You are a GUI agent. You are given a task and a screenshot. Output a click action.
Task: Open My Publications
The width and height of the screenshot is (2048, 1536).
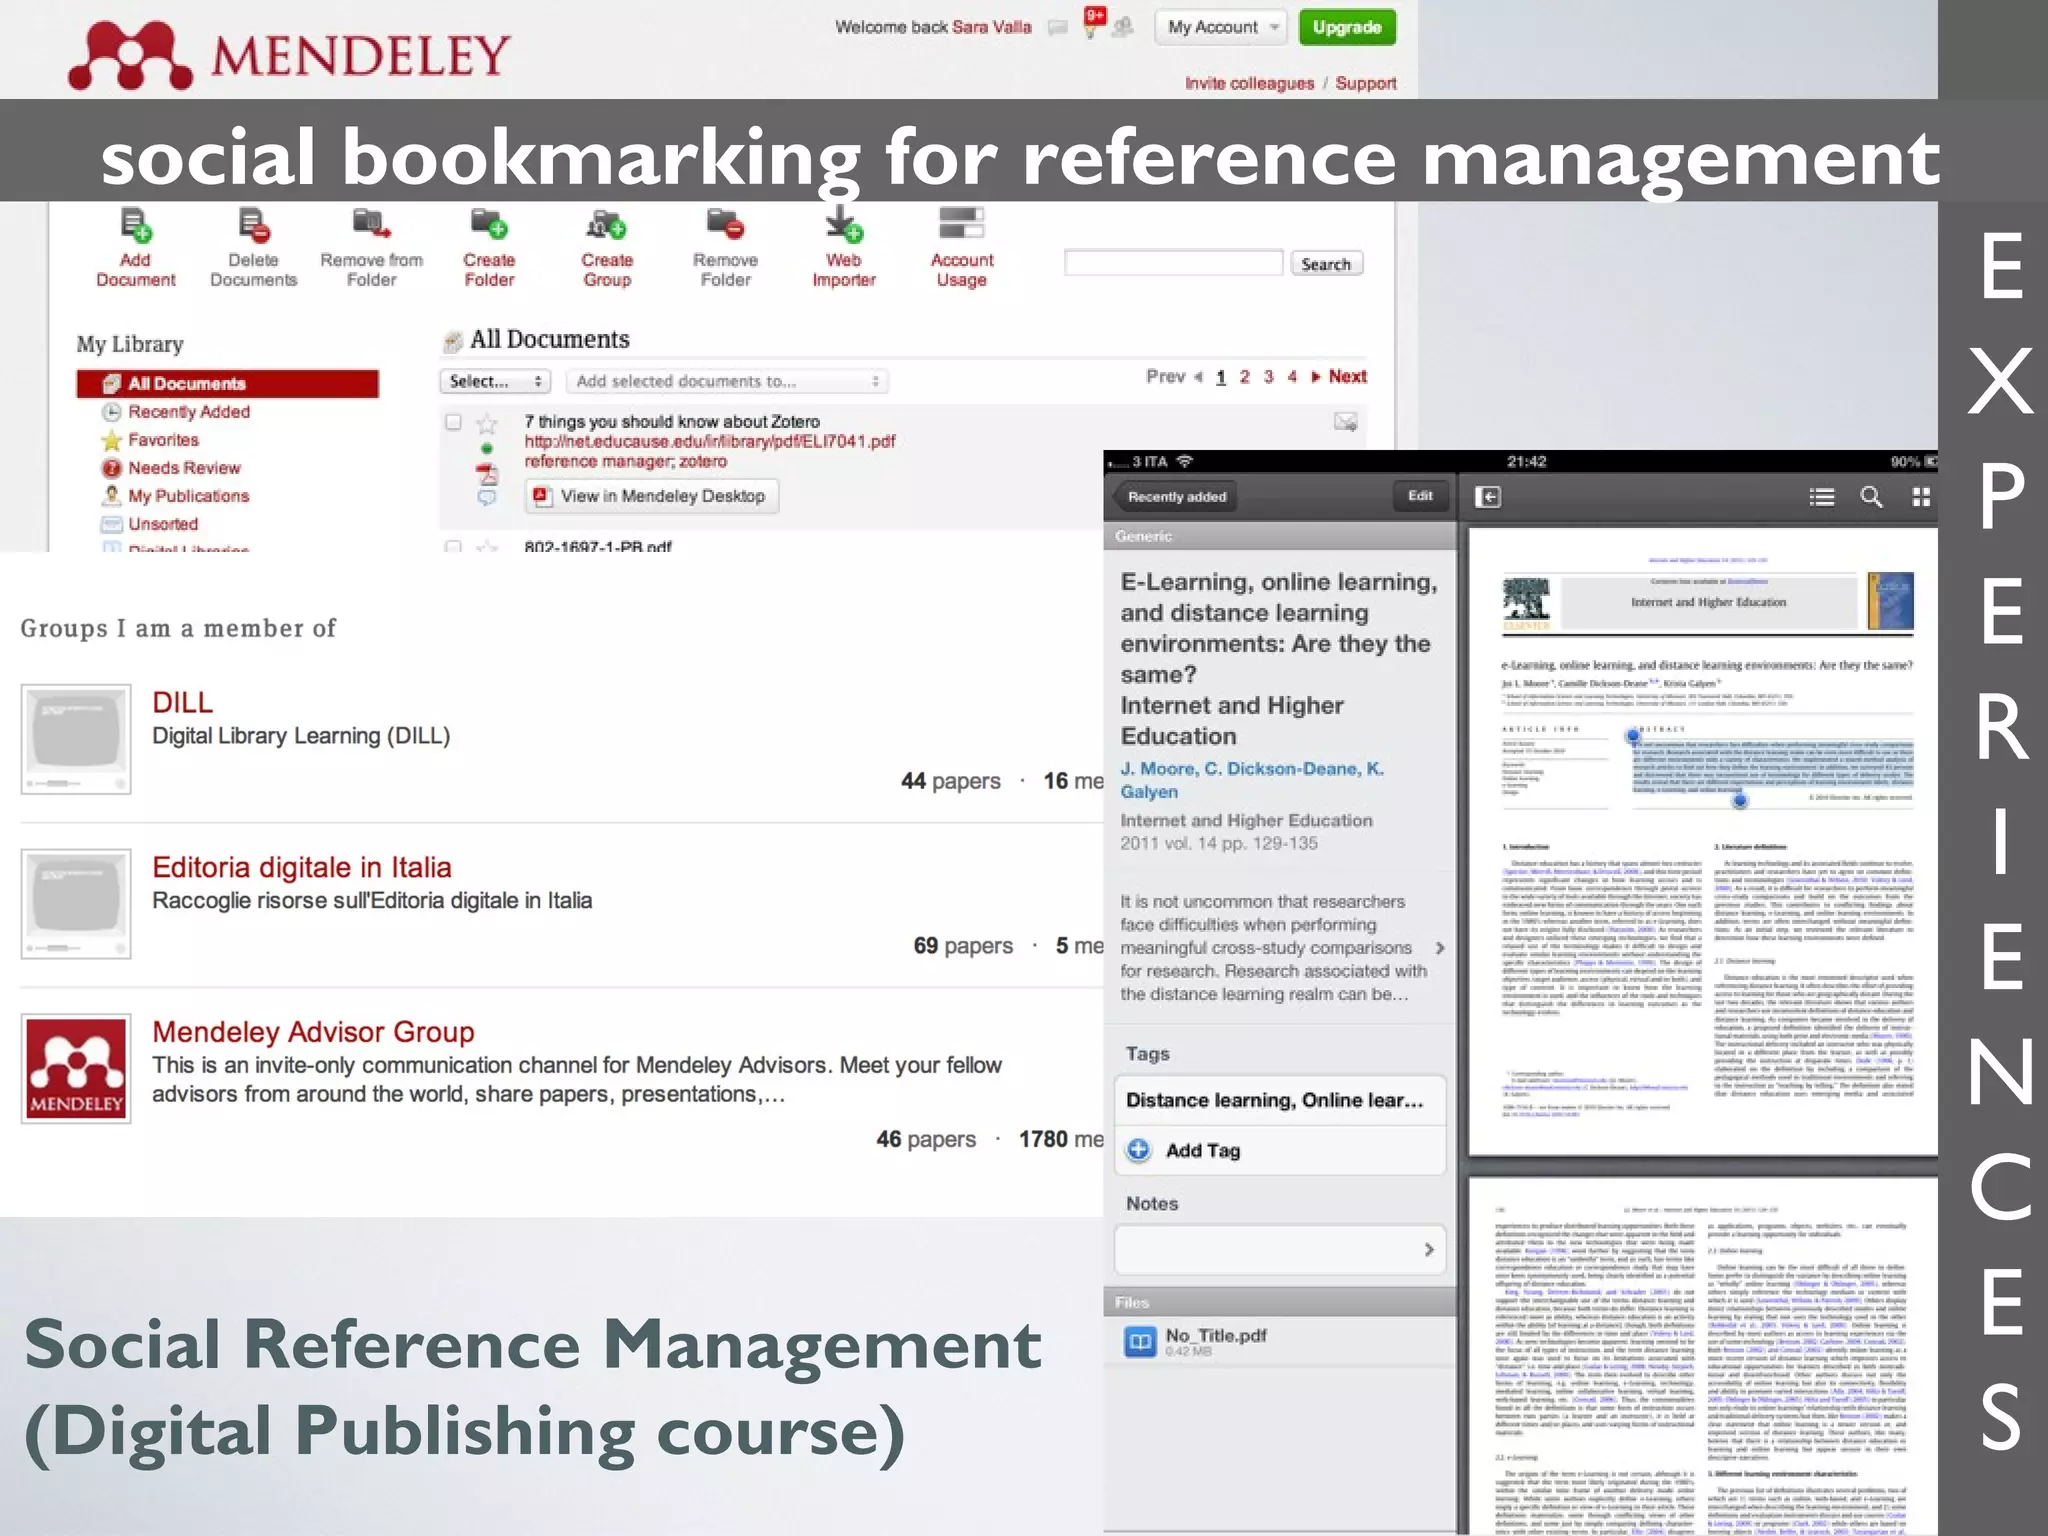pyautogui.click(x=188, y=496)
